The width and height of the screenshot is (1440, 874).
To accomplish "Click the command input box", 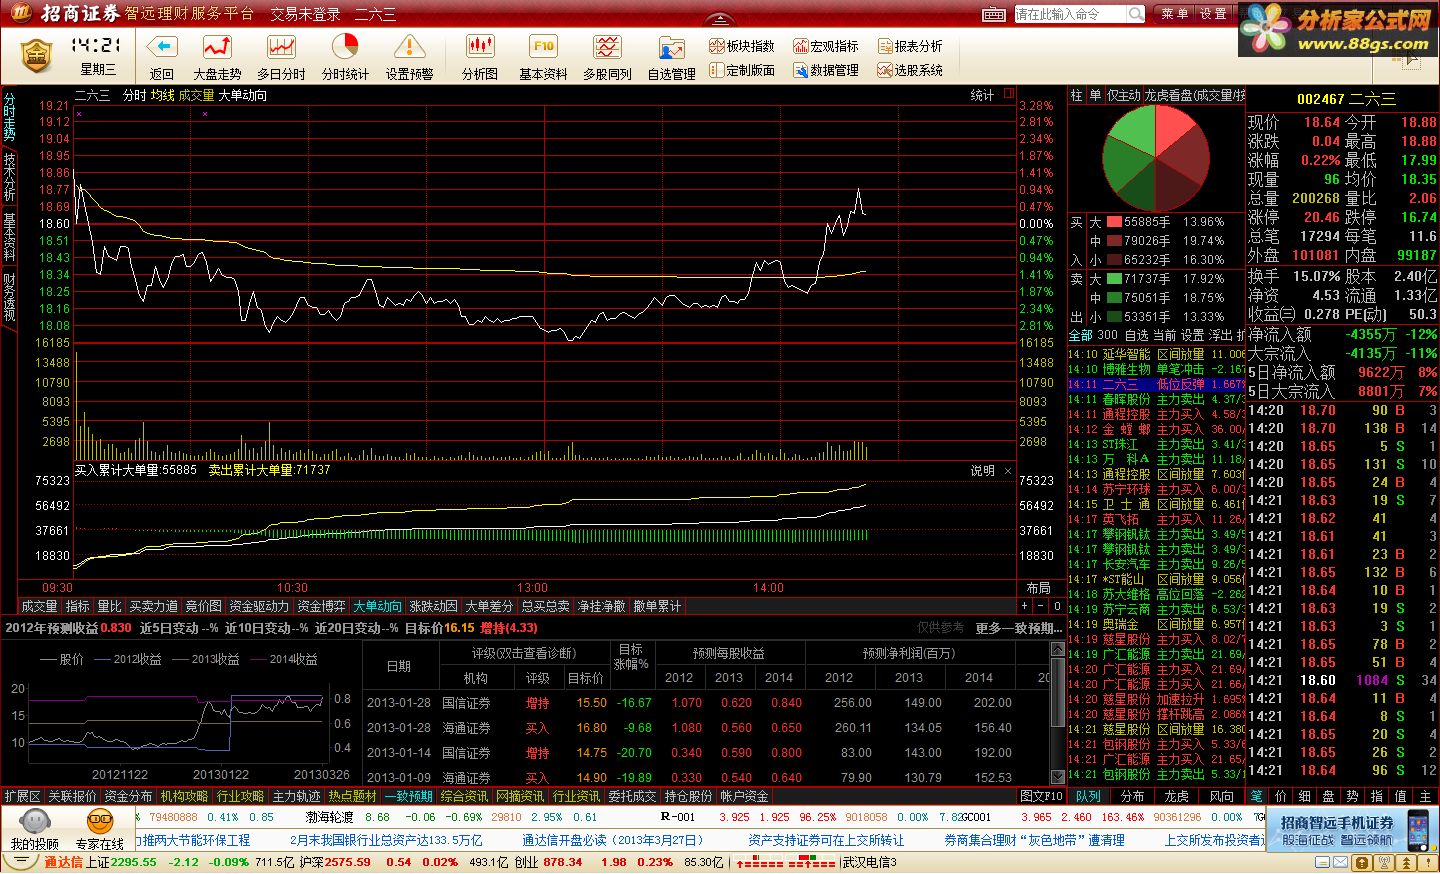I will 1070,14.
